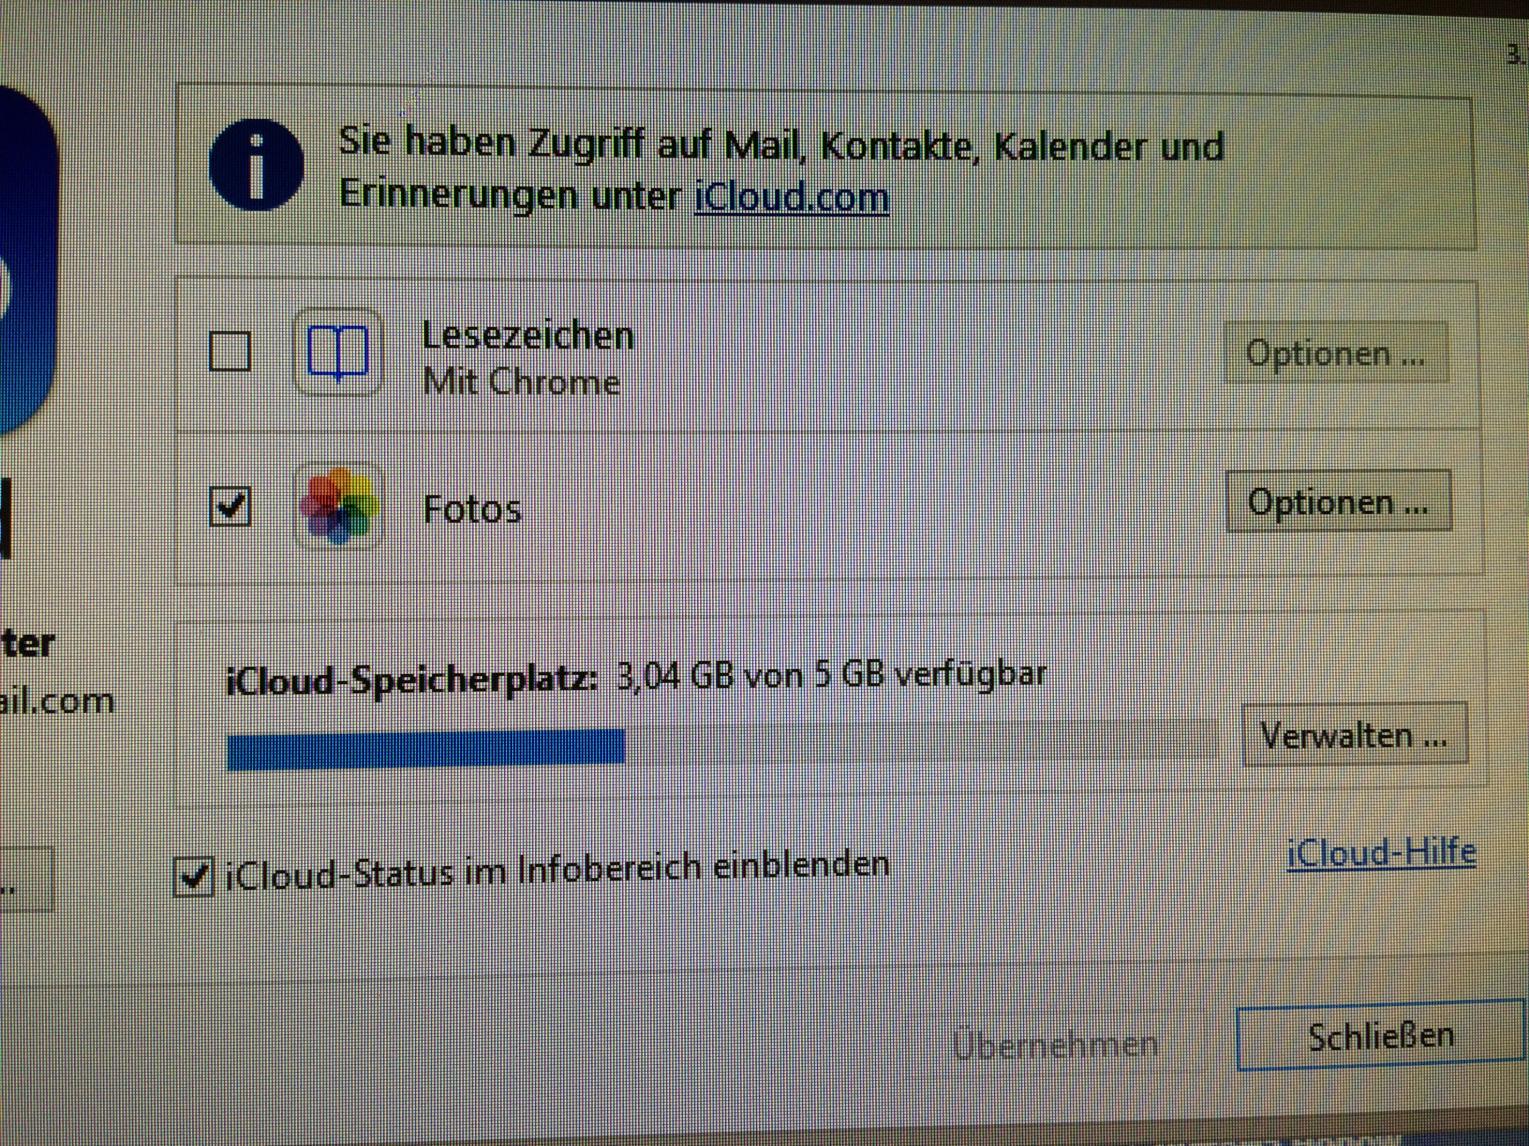Image resolution: width=1529 pixels, height=1146 pixels.
Task: Click the blue info circle icon
Action: point(257,166)
